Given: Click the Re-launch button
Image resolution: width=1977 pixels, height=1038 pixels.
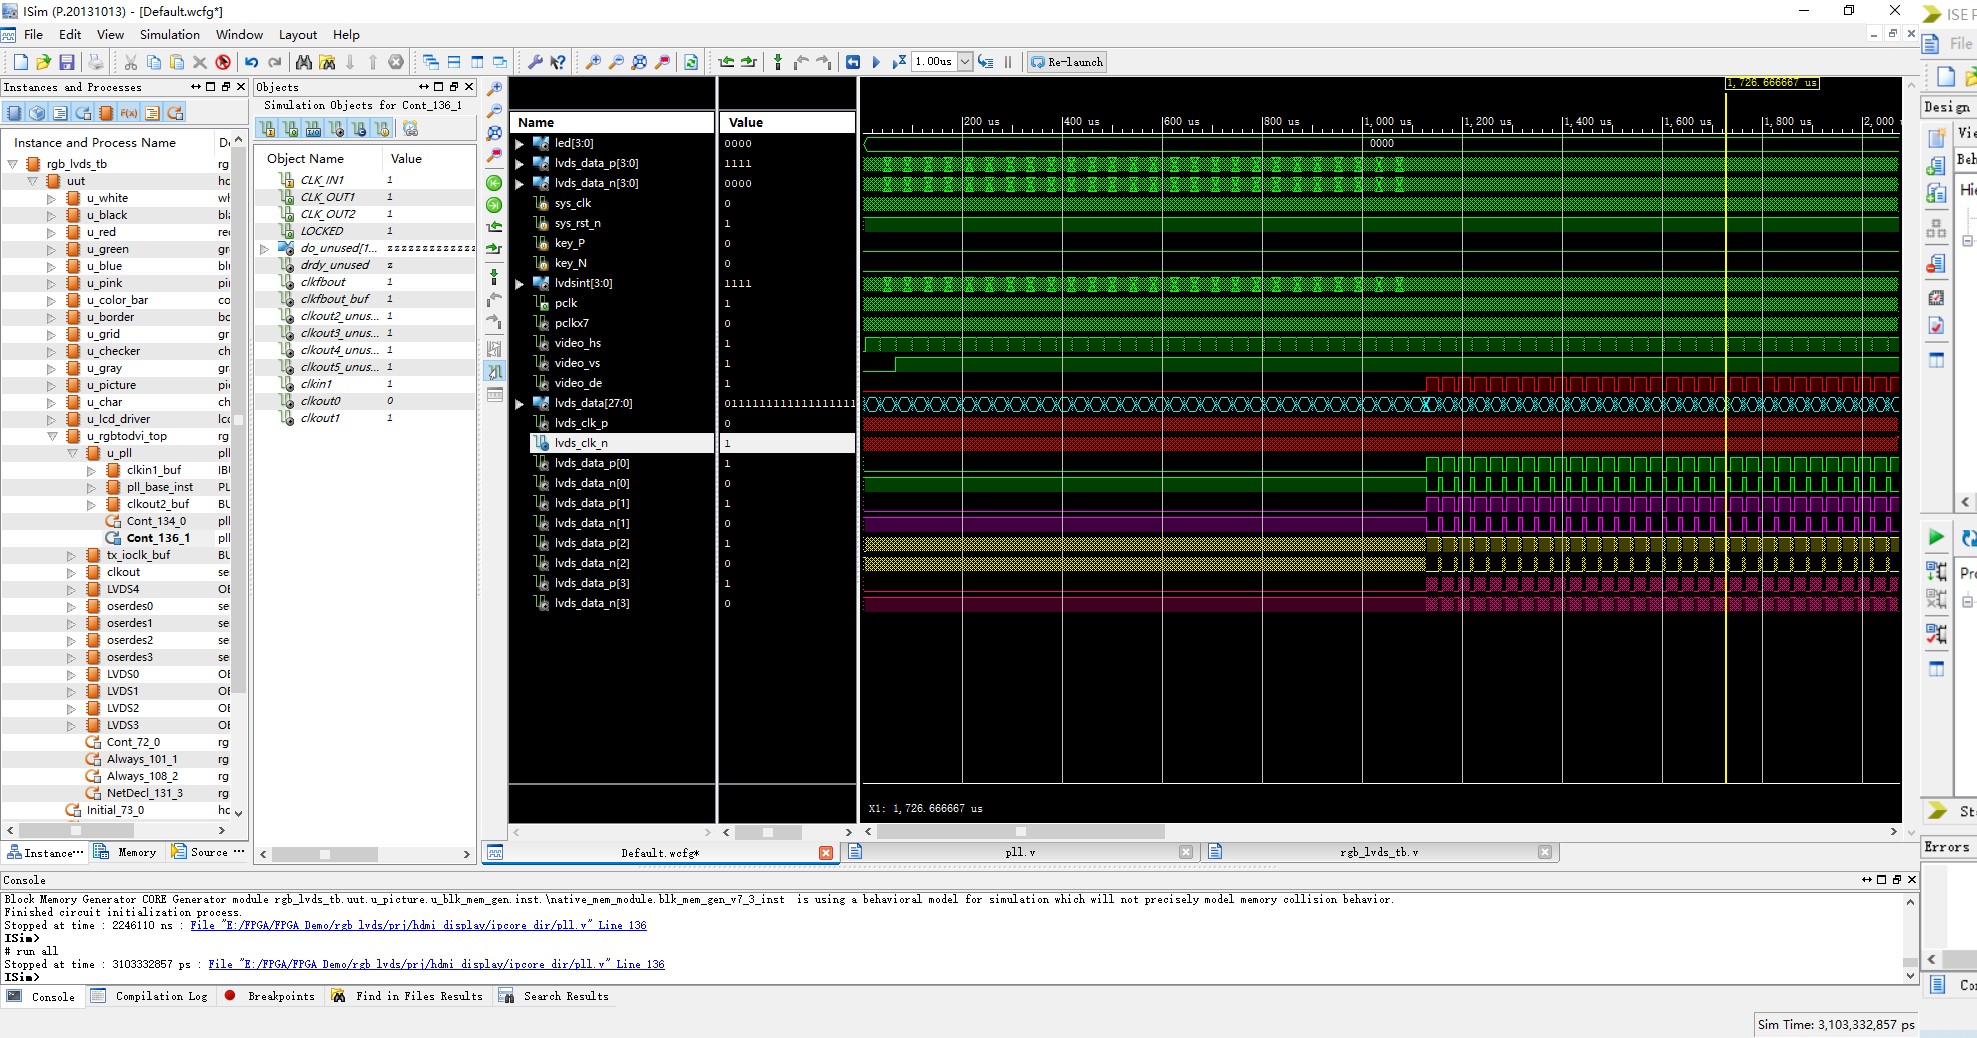Looking at the screenshot, I should coord(1066,62).
